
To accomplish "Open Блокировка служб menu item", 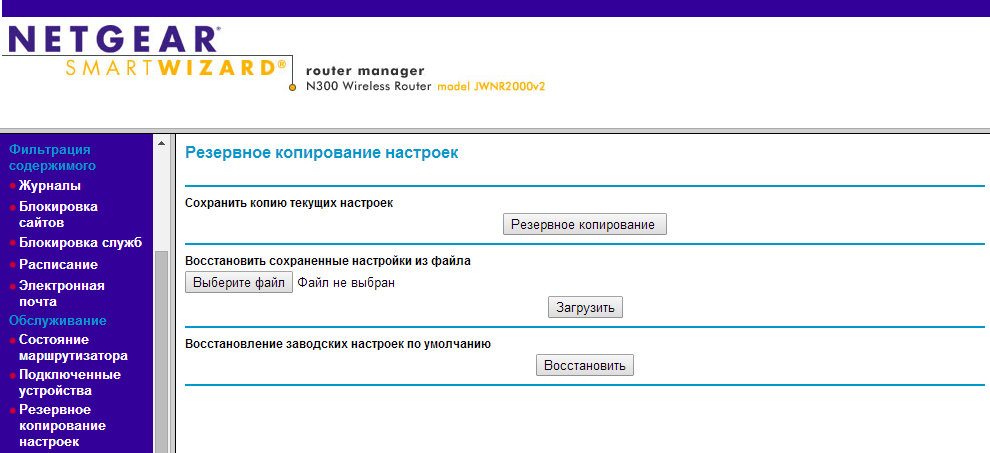I will pos(80,243).
